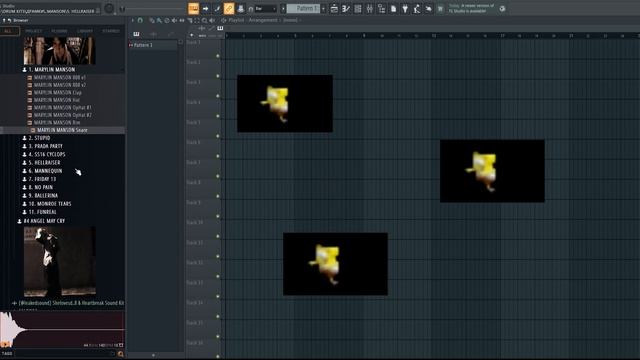Open the Channel rack grid icon
Viewport: 640px width, 360px height.
358,9
